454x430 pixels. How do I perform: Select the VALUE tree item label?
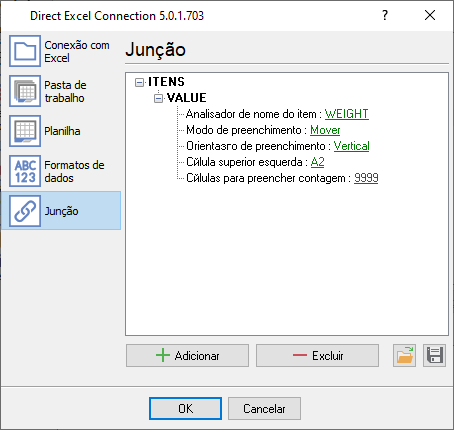pyautogui.click(x=187, y=98)
